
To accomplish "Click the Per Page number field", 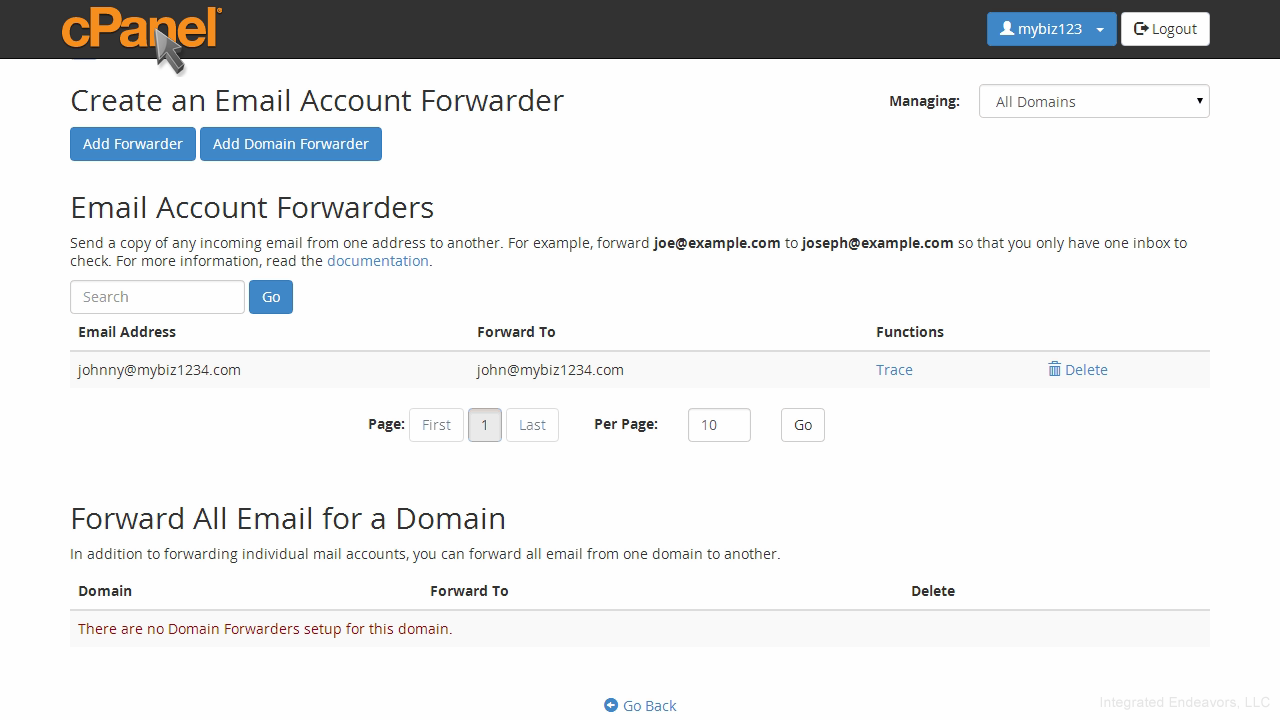I will [x=719, y=425].
